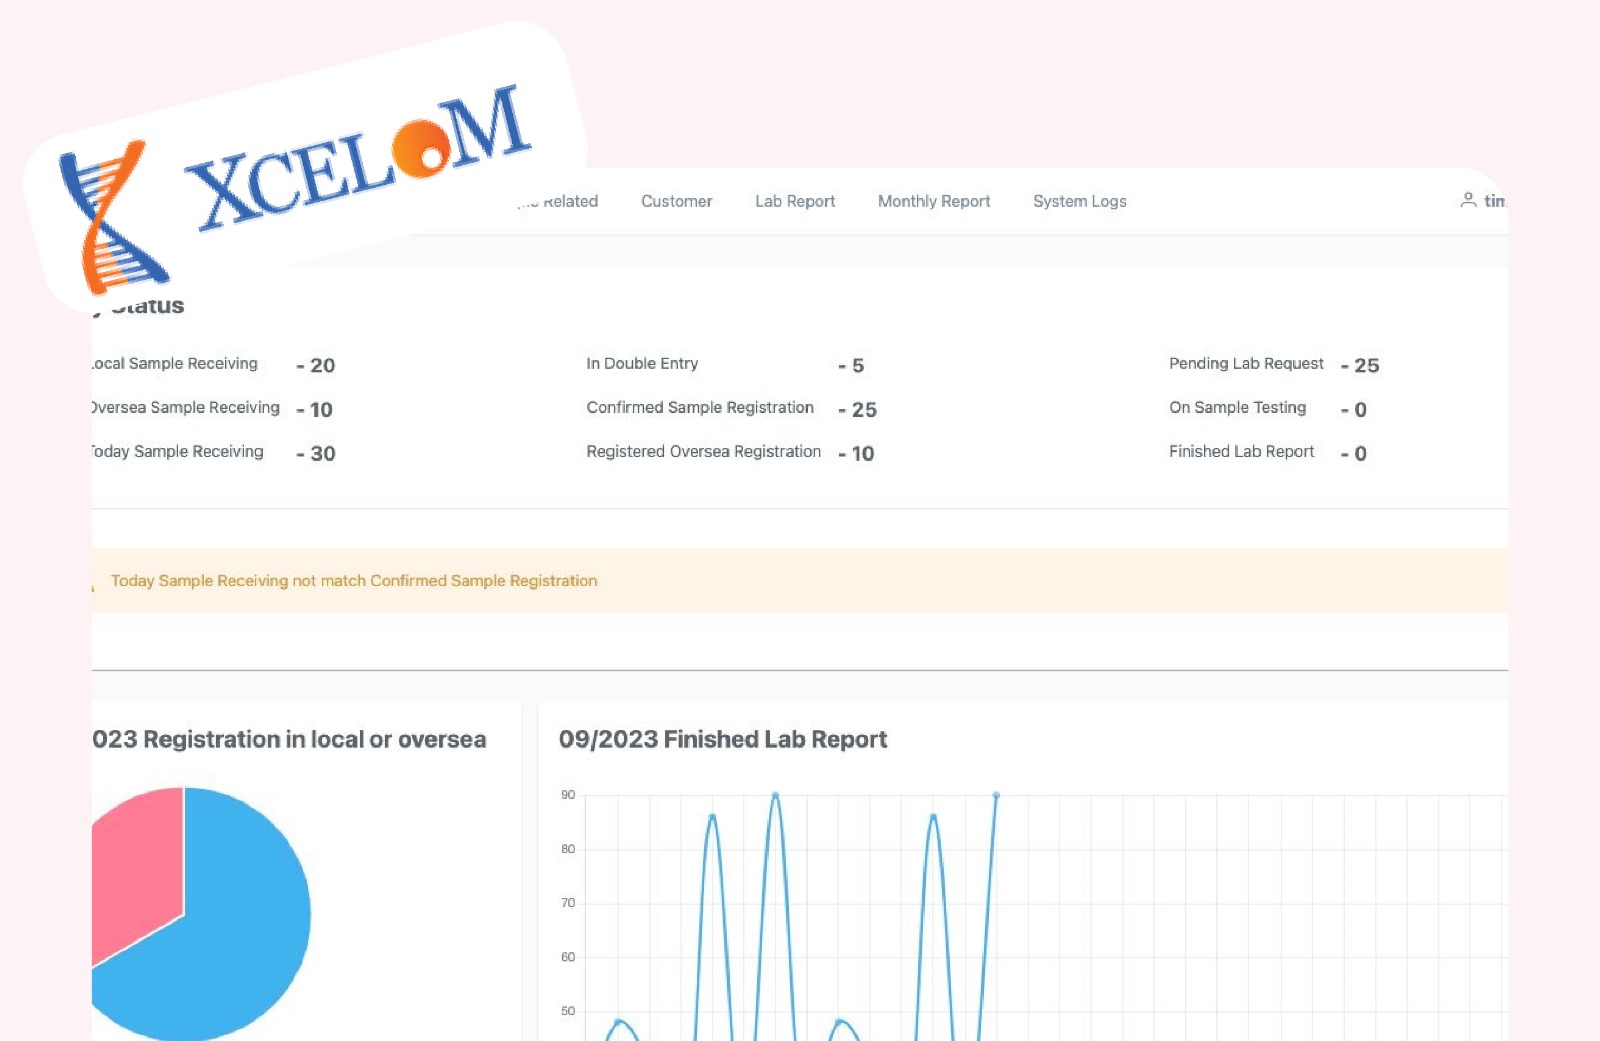Open the Lab Report menu item

pos(794,201)
